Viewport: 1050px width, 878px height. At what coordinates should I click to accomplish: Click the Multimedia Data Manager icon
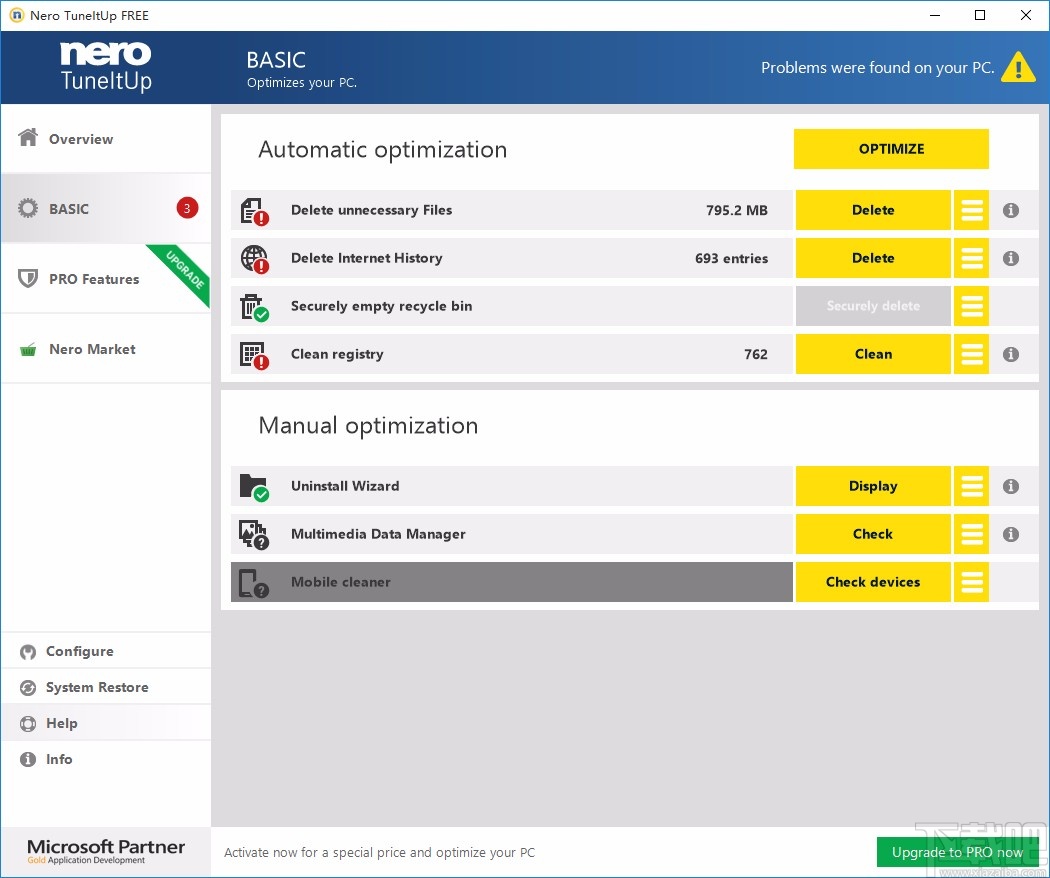pos(254,534)
